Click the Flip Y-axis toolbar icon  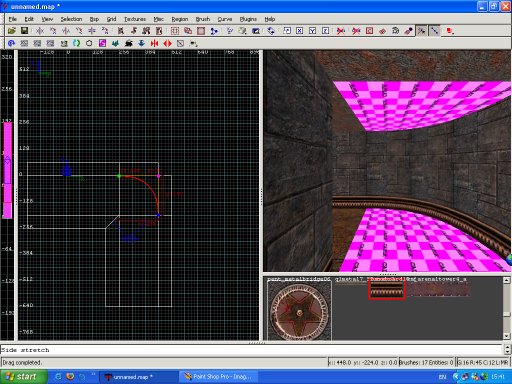66,31
